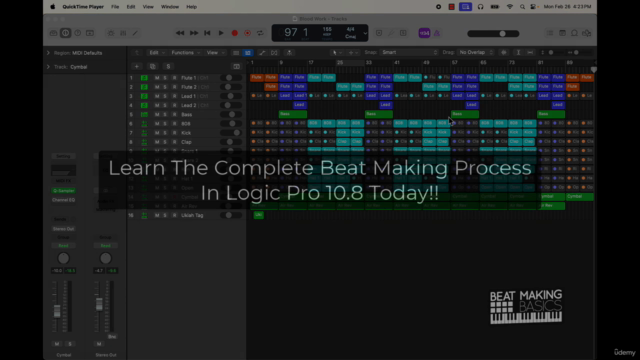
Task: Open the secondary tool menu
Action: 353,53
